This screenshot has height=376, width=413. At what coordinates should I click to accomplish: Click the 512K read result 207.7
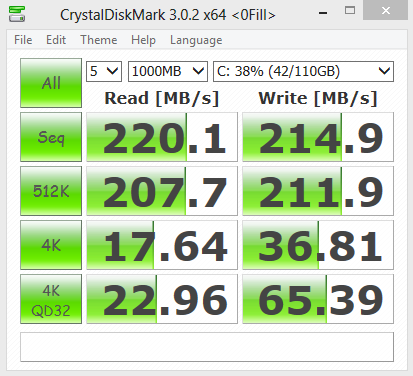(x=162, y=191)
